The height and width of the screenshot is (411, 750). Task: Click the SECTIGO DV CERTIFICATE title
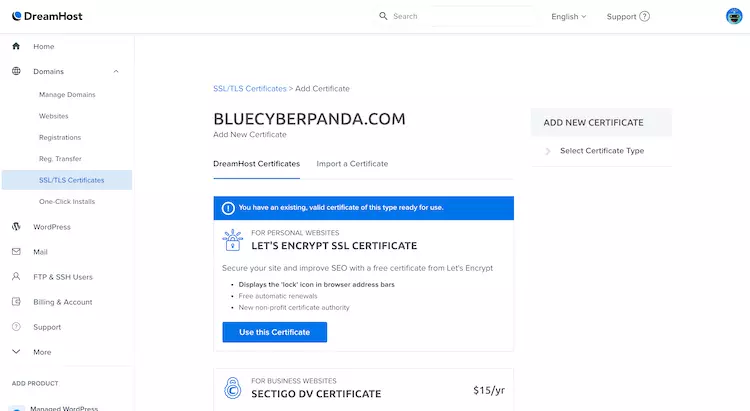[x=316, y=394]
